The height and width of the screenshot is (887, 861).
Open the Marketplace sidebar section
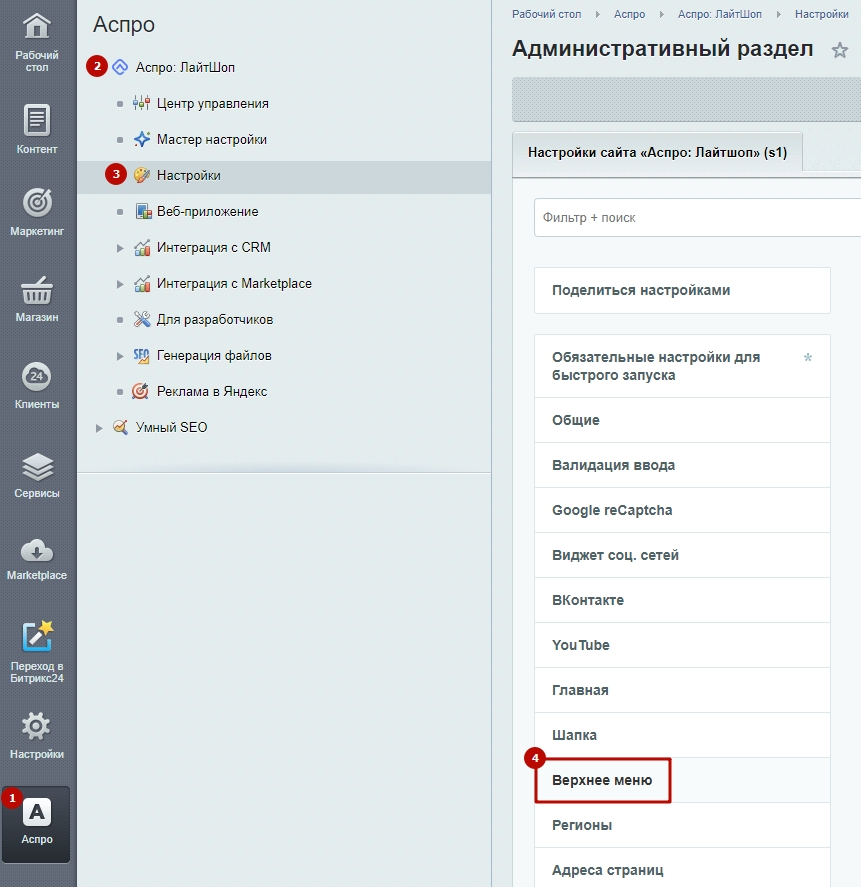click(x=37, y=558)
